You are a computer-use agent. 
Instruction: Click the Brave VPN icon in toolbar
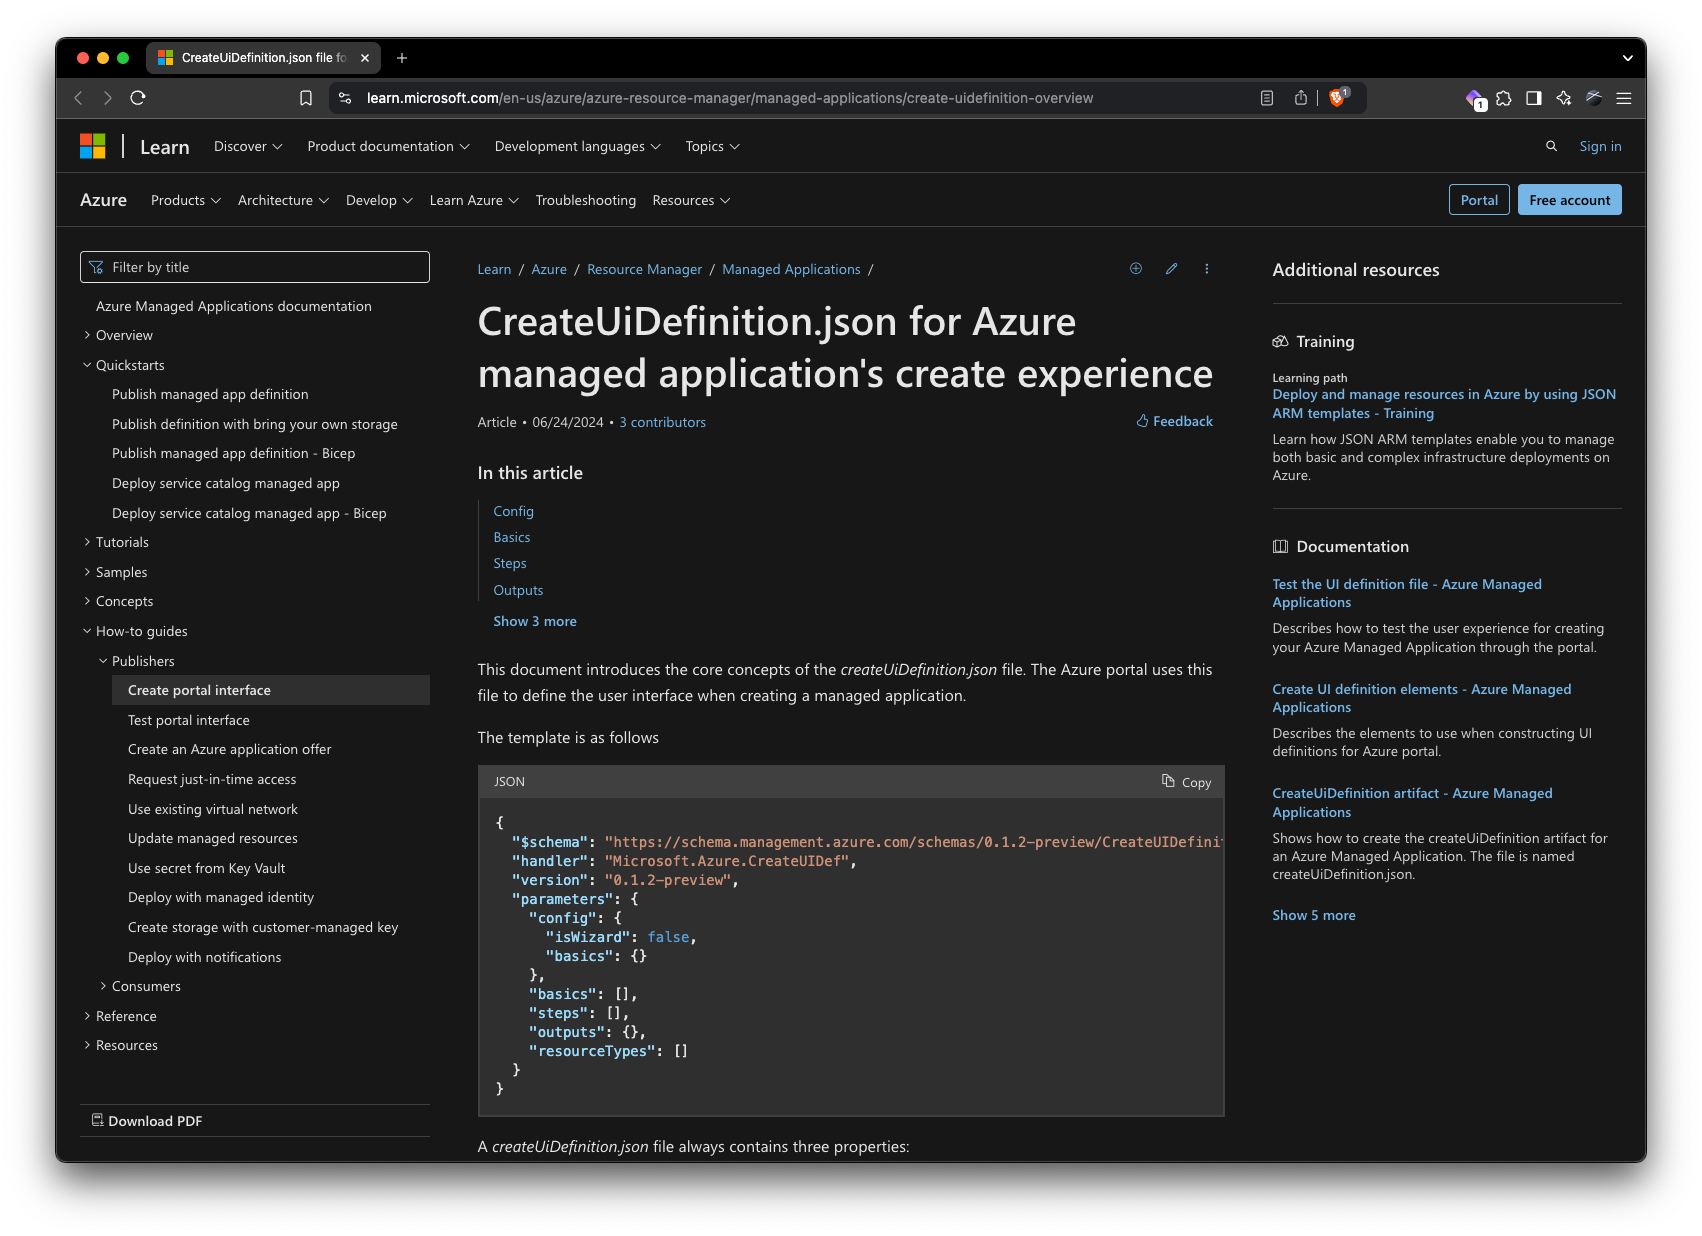1594,98
